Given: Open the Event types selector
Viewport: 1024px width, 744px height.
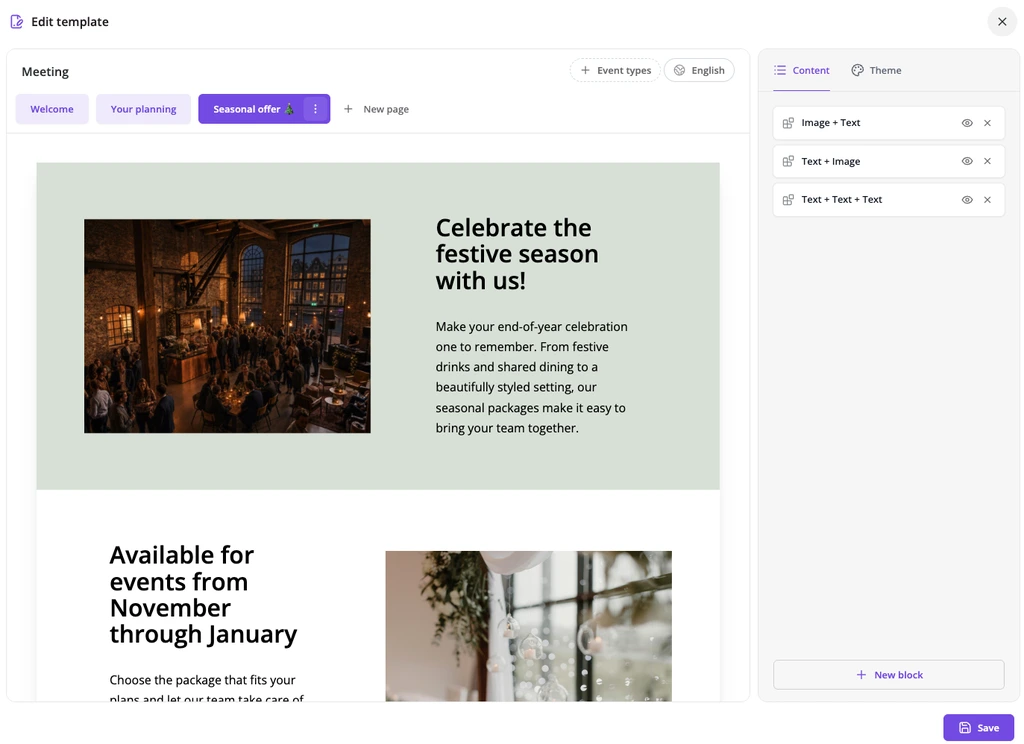Looking at the screenshot, I should coord(615,71).
